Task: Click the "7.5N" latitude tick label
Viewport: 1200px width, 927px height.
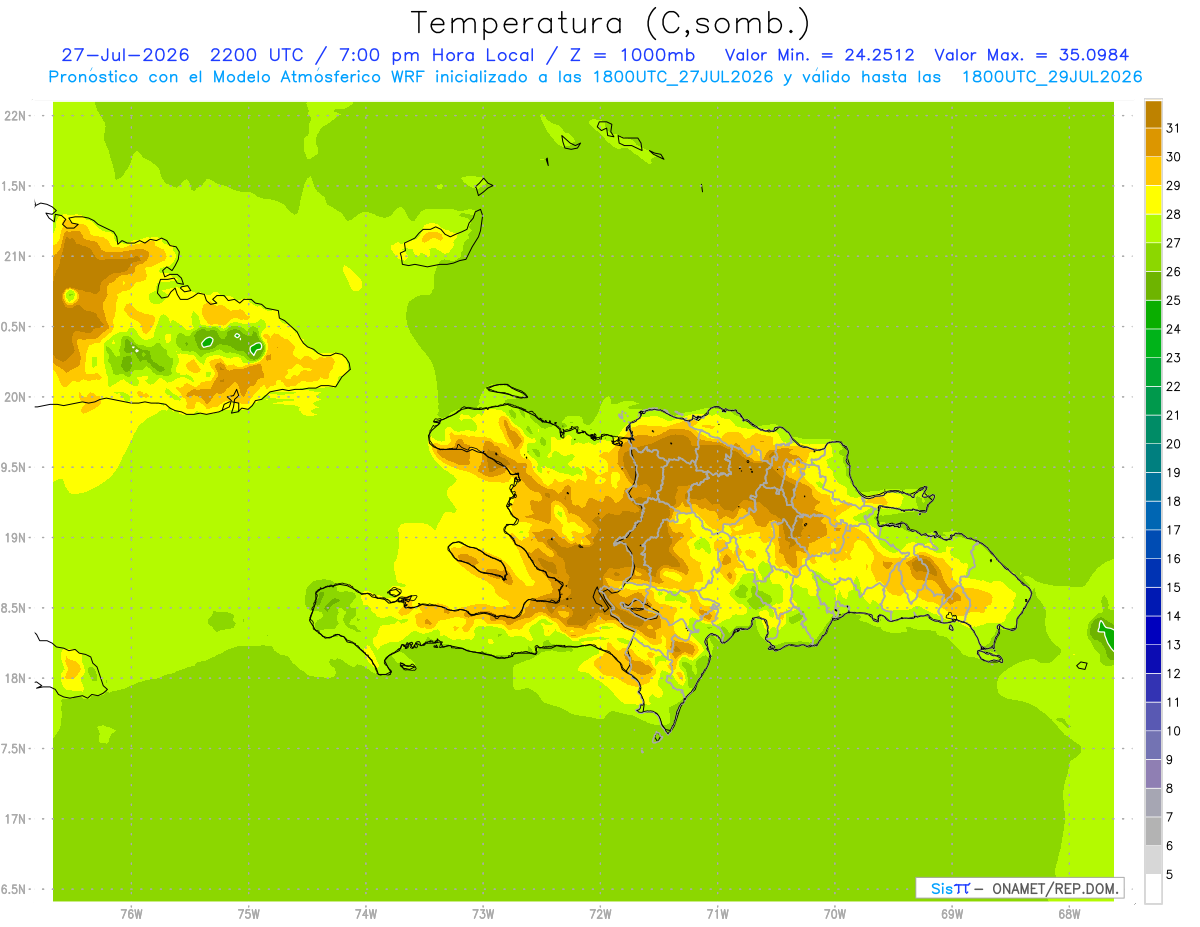Action: click(15, 748)
